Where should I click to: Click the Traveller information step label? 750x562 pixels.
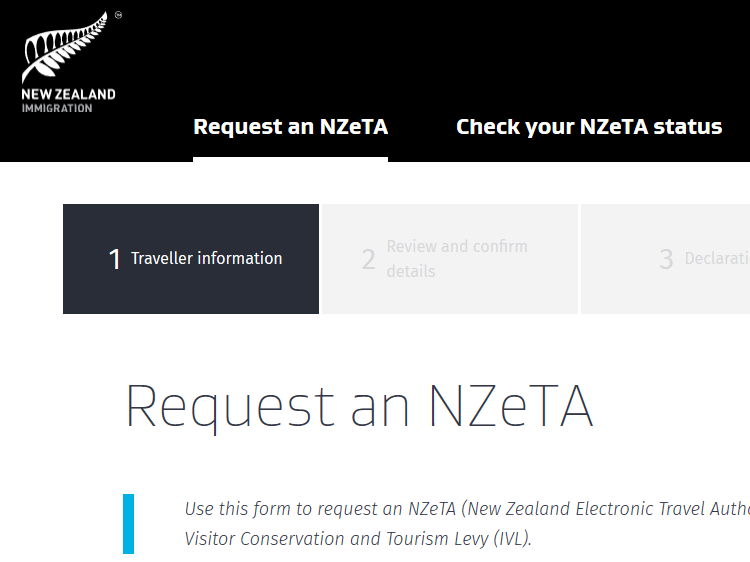pos(207,258)
